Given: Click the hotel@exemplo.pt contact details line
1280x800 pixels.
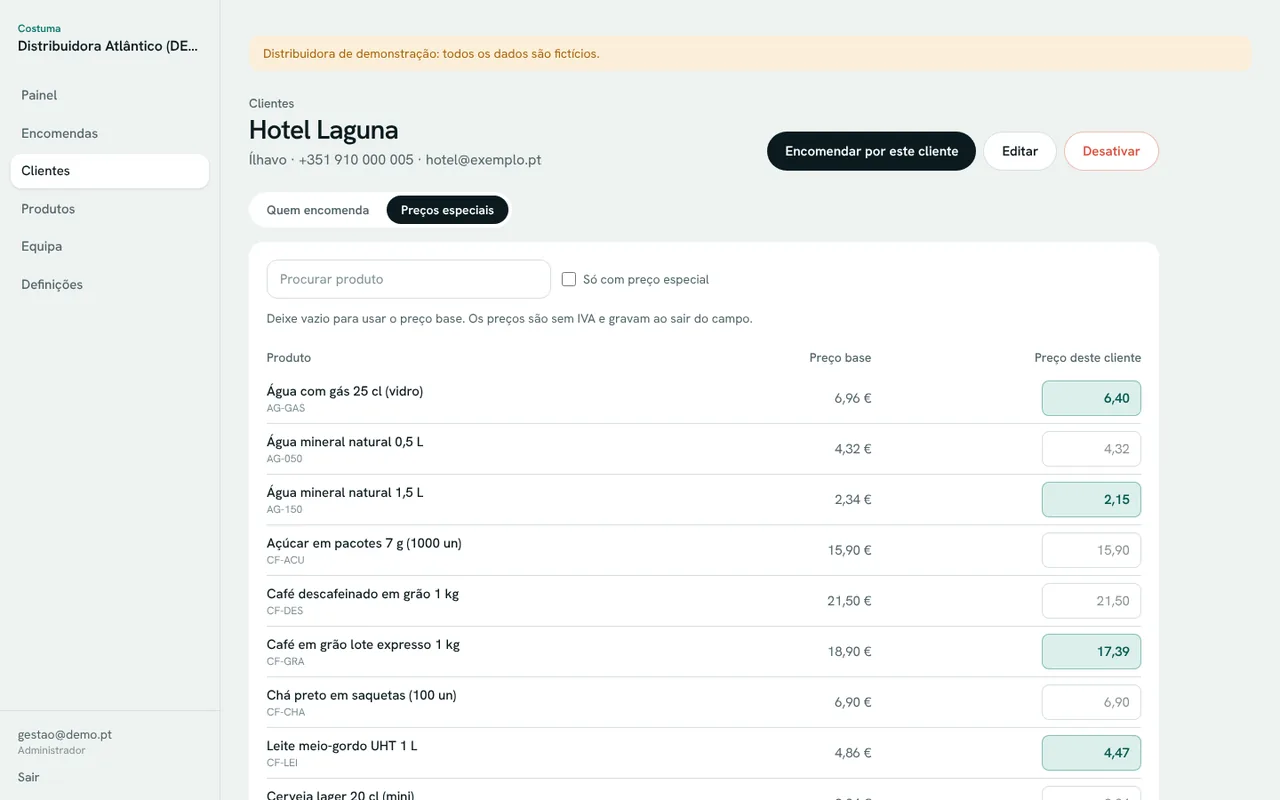Looking at the screenshot, I should point(395,160).
